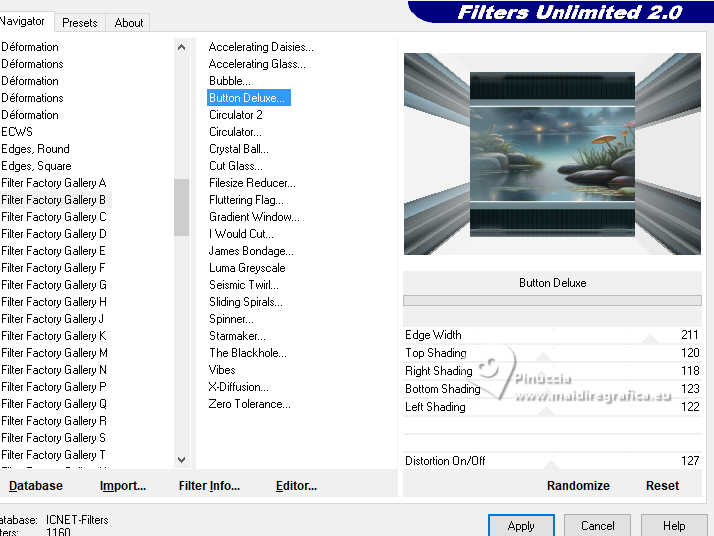Choose The Blackhole... filter

pos(248,353)
